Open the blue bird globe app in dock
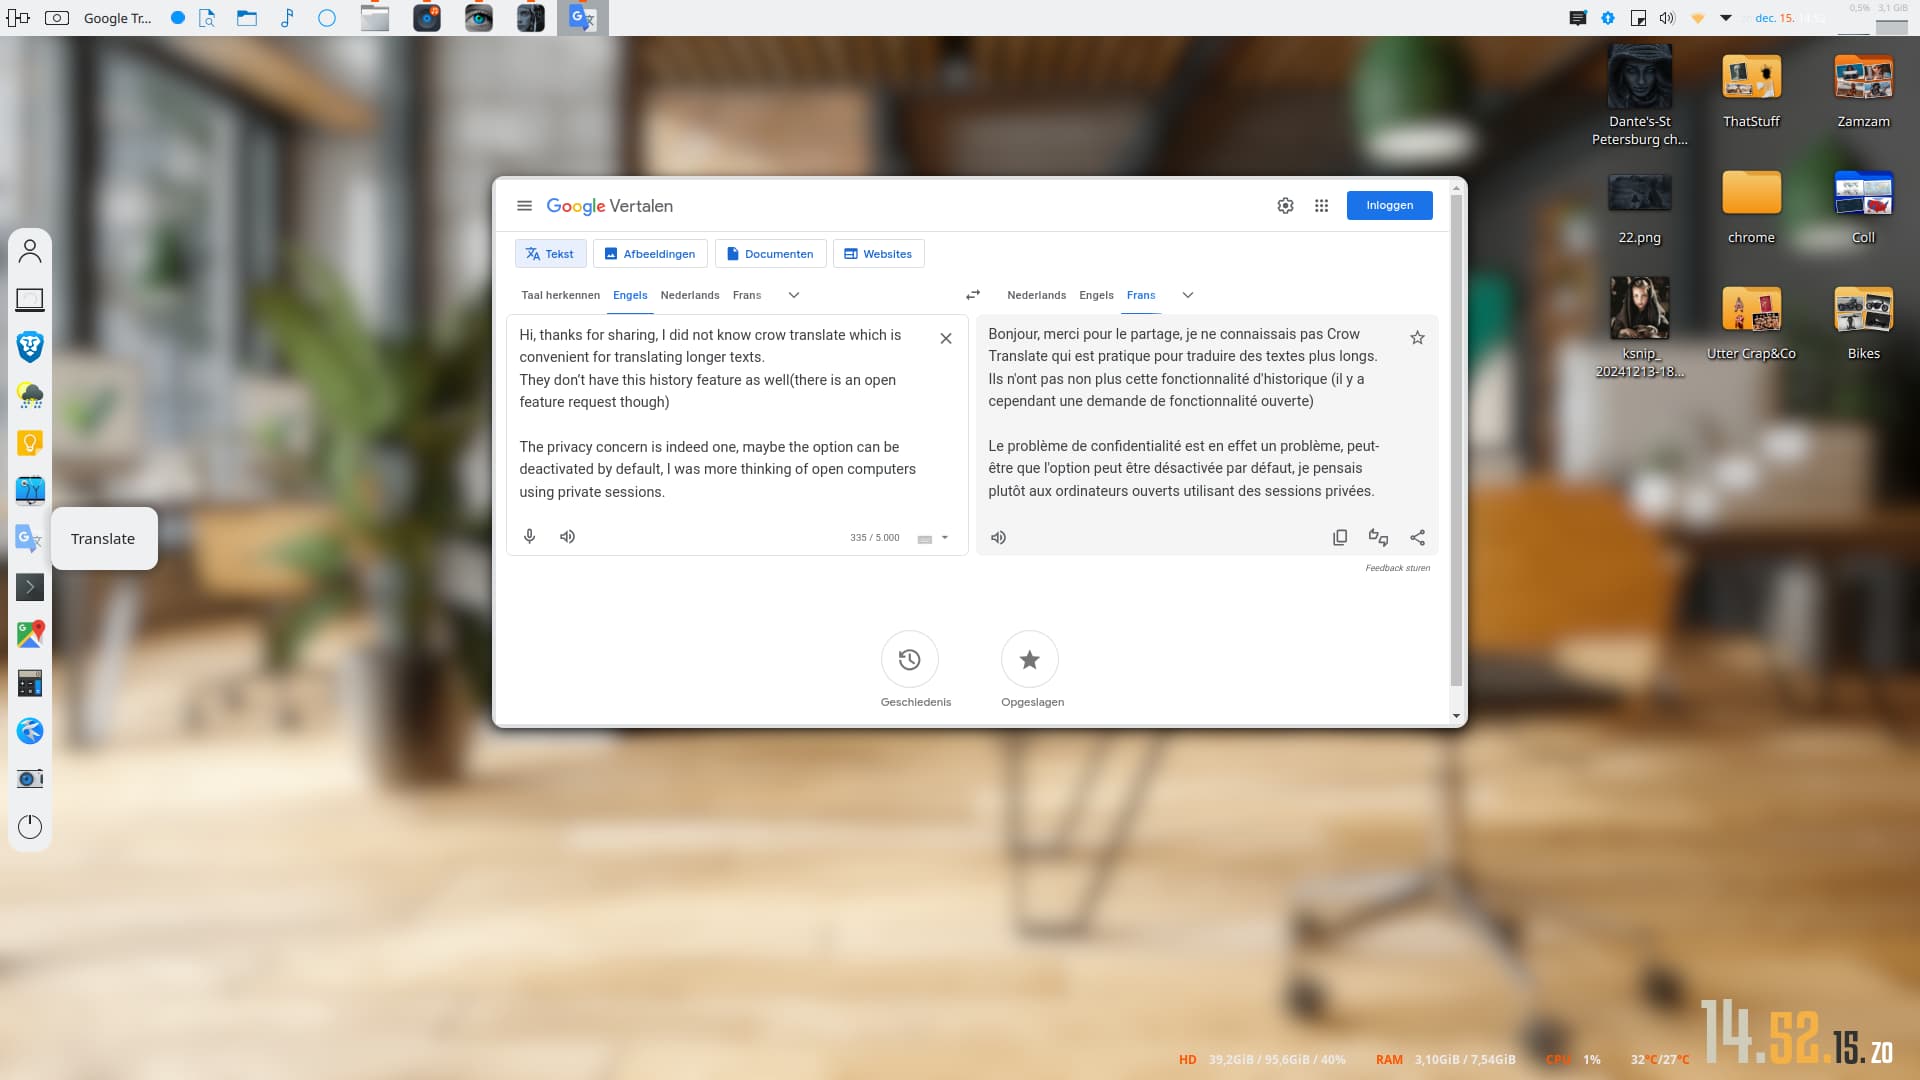The width and height of the screenshot is (1920, 1080). click(30, 731)
